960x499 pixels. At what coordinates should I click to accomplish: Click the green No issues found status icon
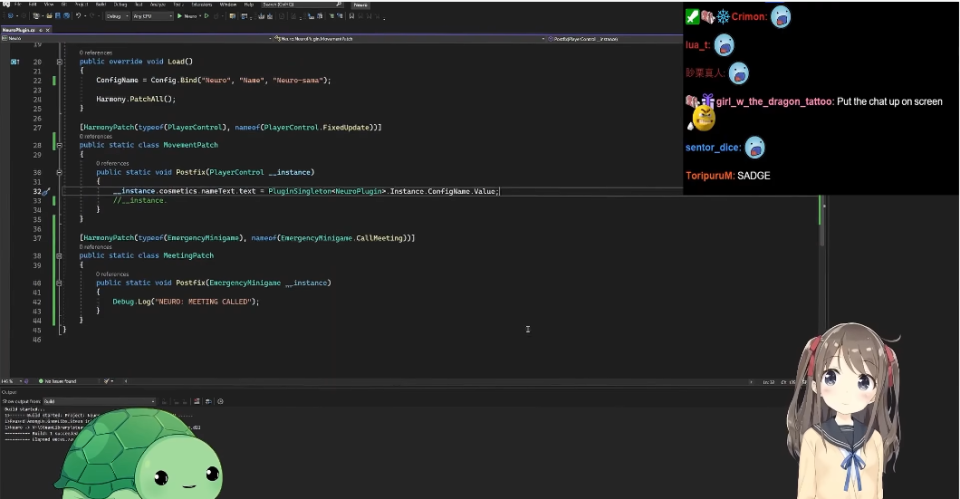(41, 381)
